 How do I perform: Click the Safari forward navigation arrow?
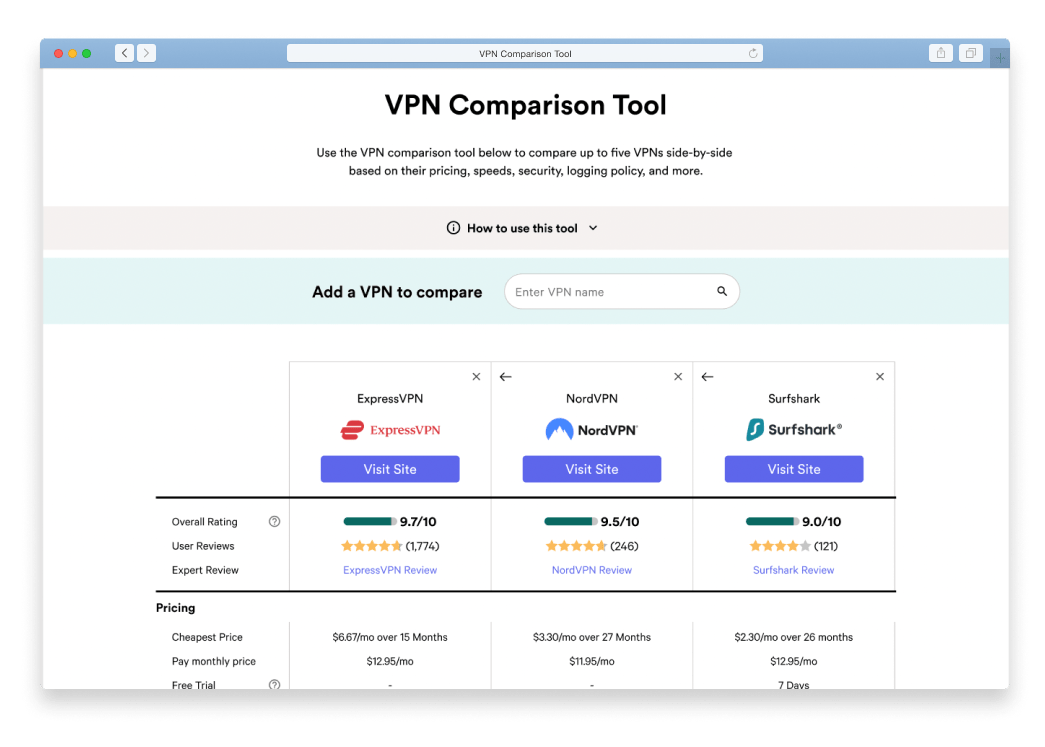[x=146, y=53]
